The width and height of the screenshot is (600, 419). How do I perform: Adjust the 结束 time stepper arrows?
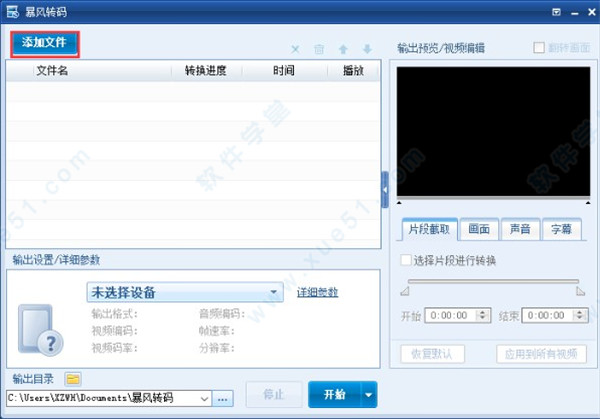click(x=580, y=315)
